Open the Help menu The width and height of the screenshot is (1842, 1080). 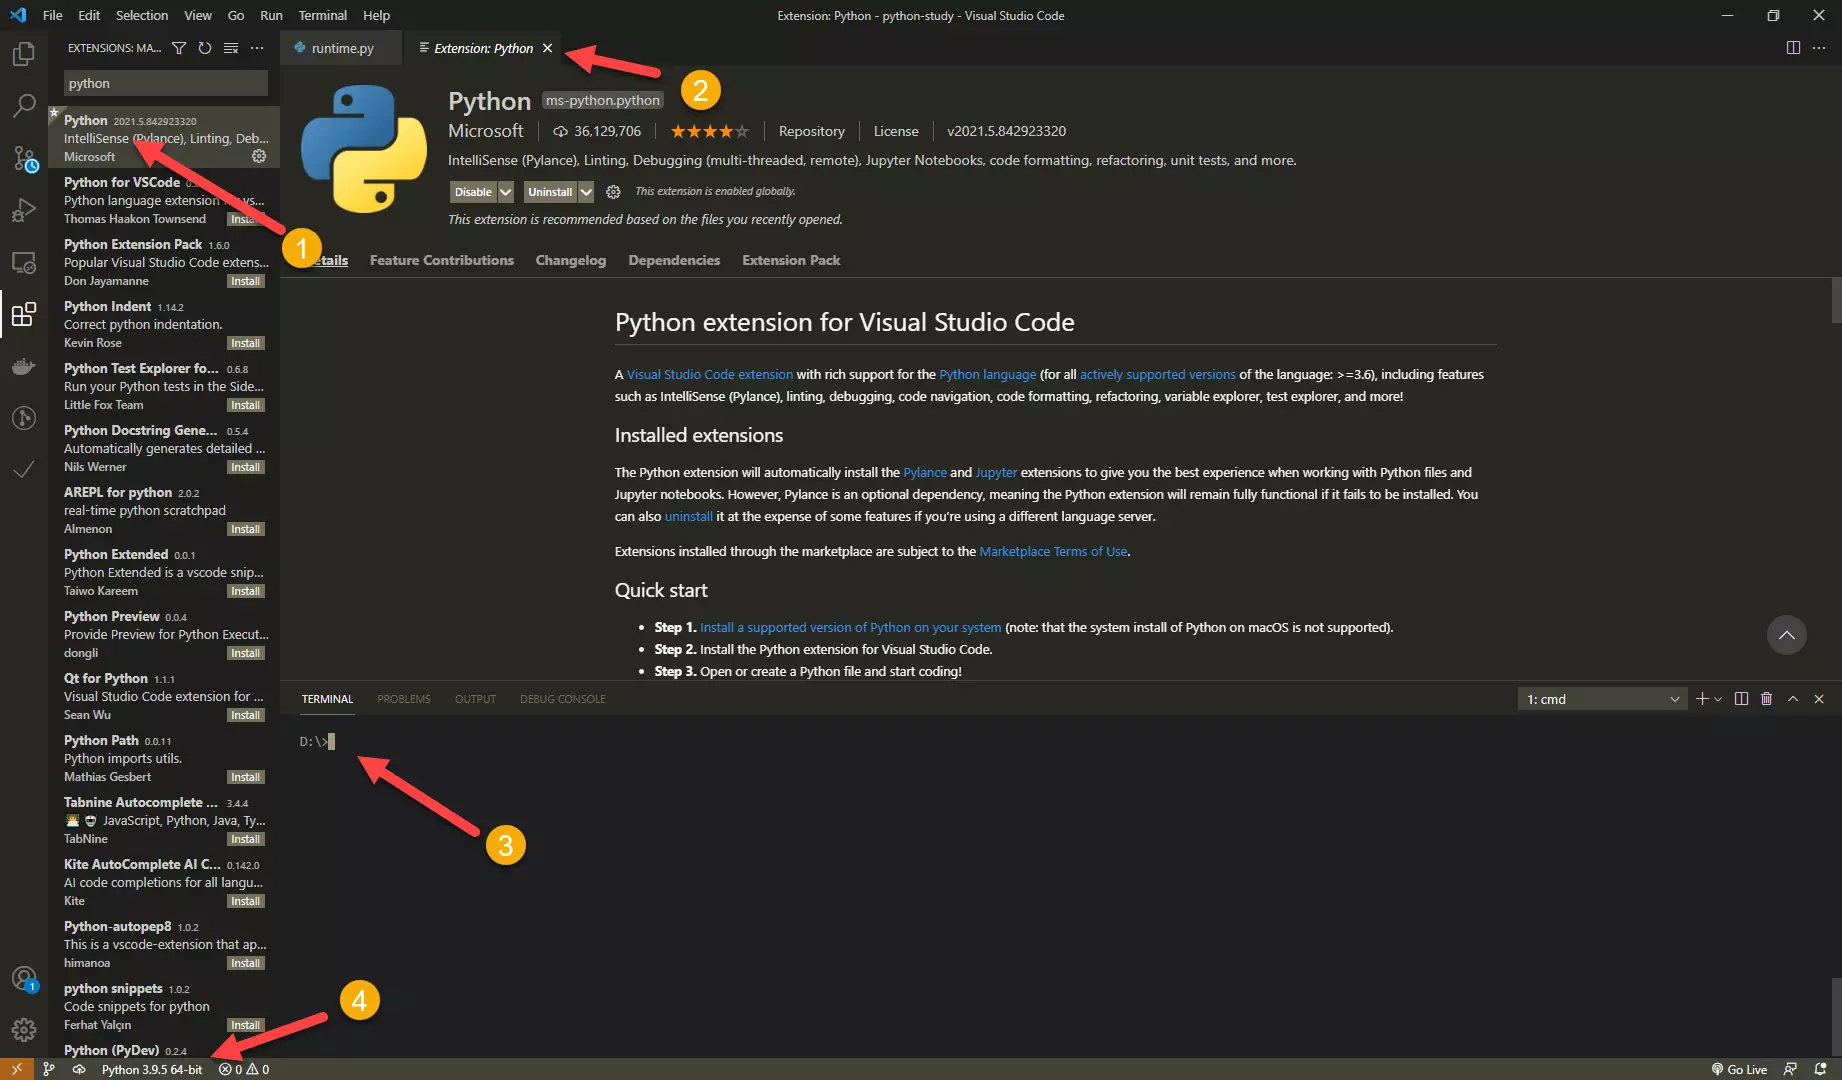[376, 15]
